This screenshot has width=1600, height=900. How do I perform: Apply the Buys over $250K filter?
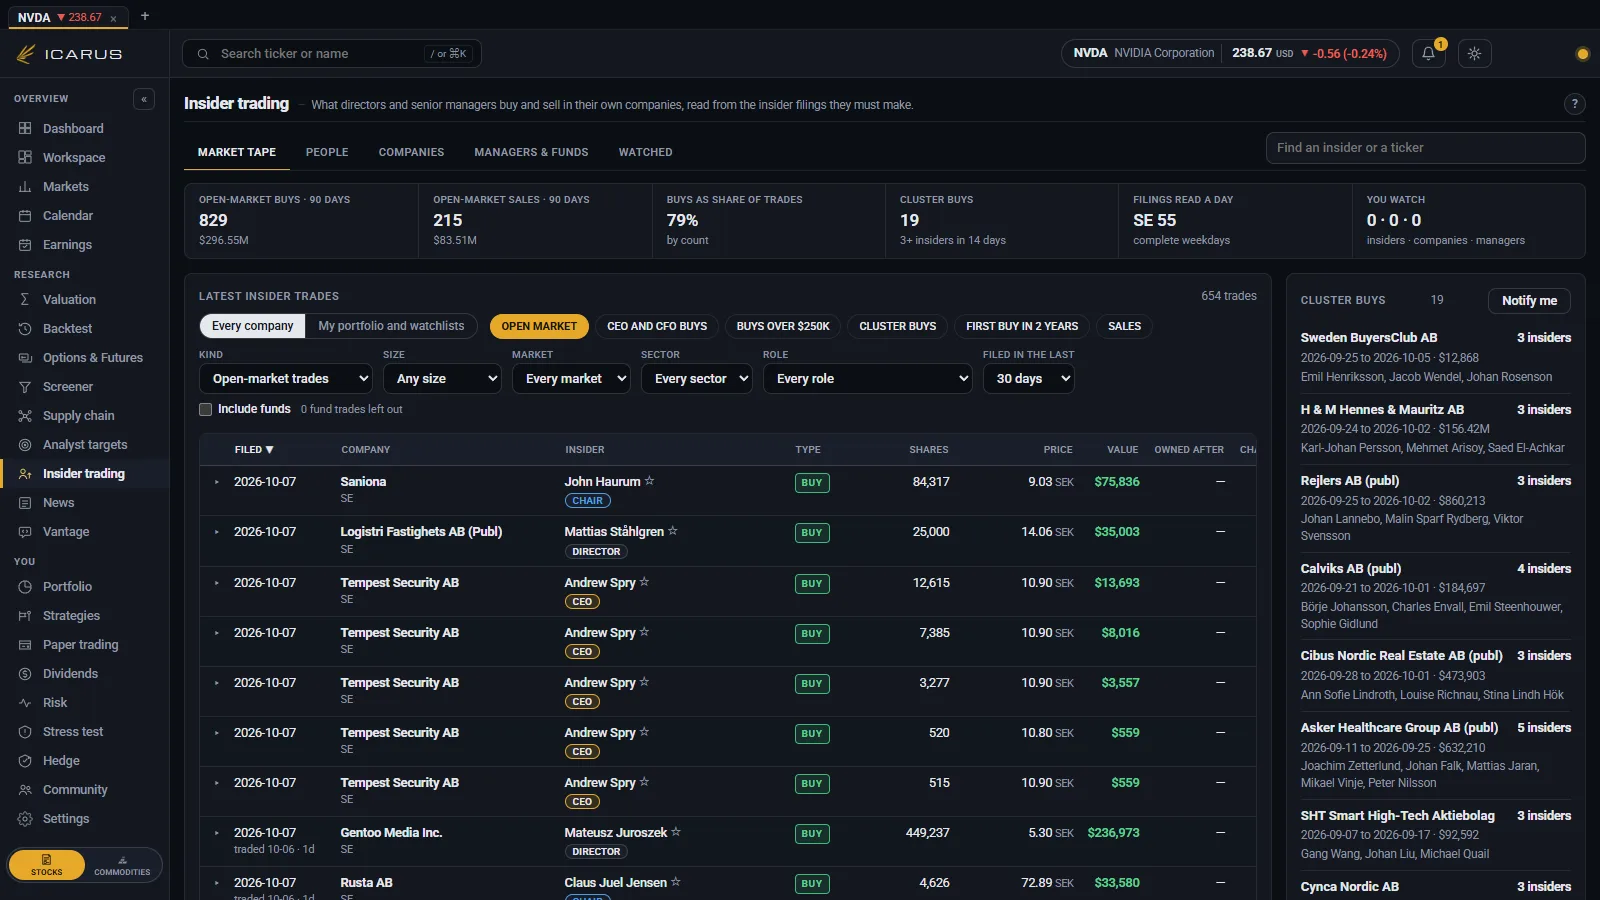[x=783, y=326]
